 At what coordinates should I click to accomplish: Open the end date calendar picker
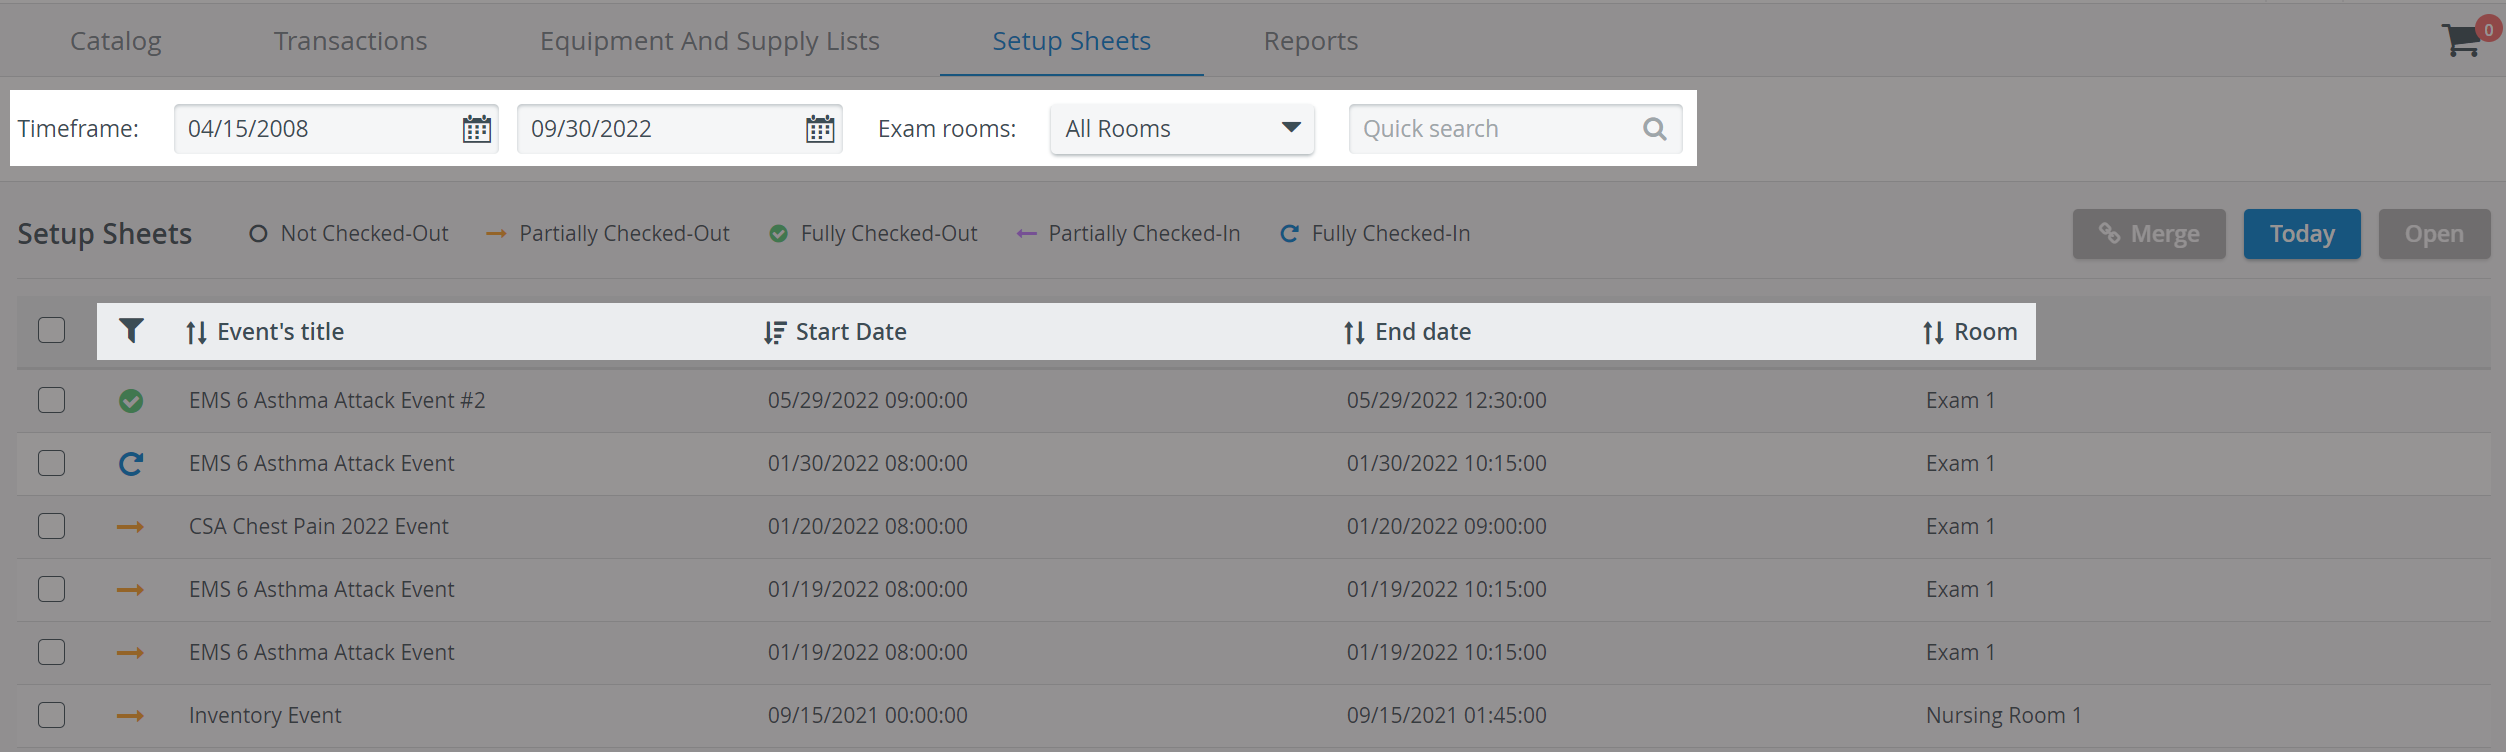coord(820,129)
